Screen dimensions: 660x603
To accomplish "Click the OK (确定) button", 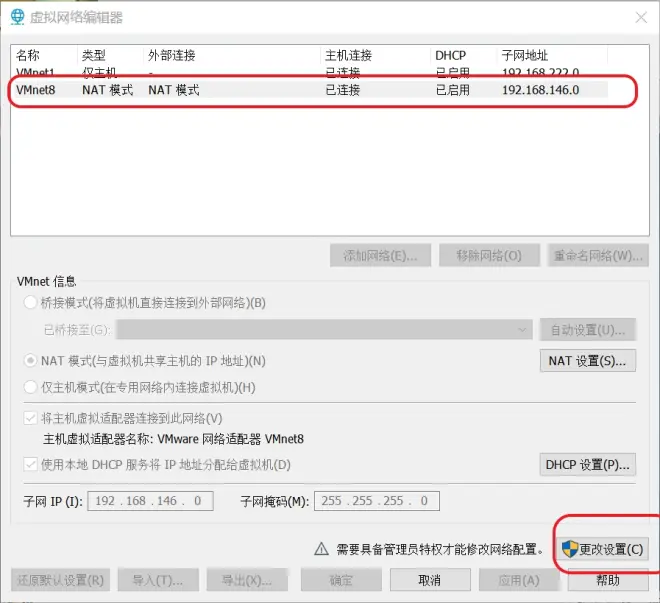I will tap(341, 580).
